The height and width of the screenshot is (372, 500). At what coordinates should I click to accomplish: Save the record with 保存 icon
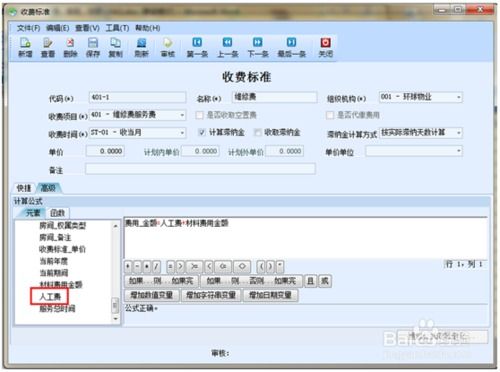point(93,47)
